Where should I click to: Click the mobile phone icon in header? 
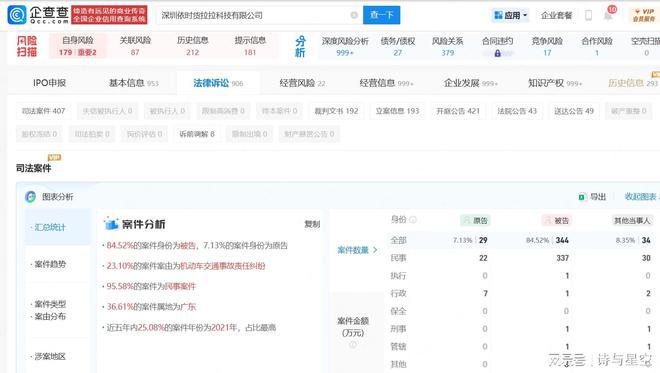coord(588,16)
